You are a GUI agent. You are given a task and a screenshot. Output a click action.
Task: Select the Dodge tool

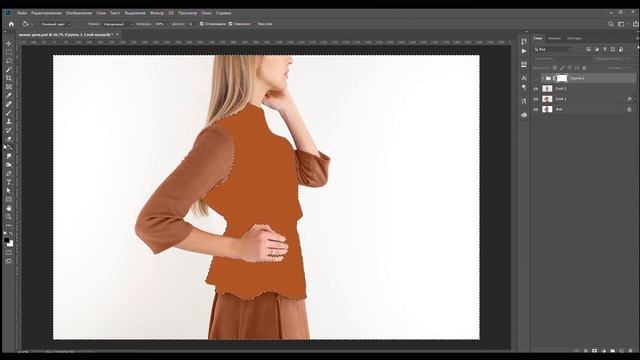click(x=9, y=165)
